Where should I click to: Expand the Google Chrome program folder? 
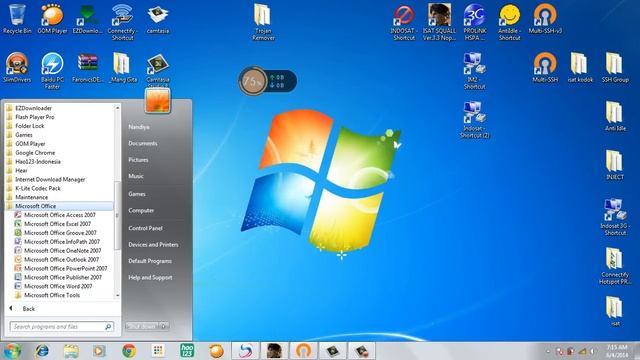point(59,153)
